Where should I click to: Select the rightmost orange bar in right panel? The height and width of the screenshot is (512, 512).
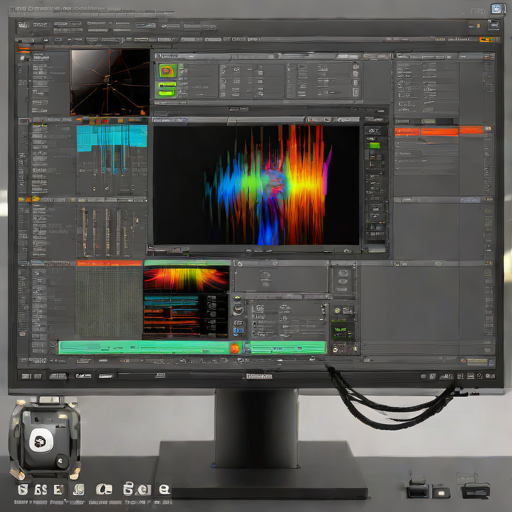(471, 130)
